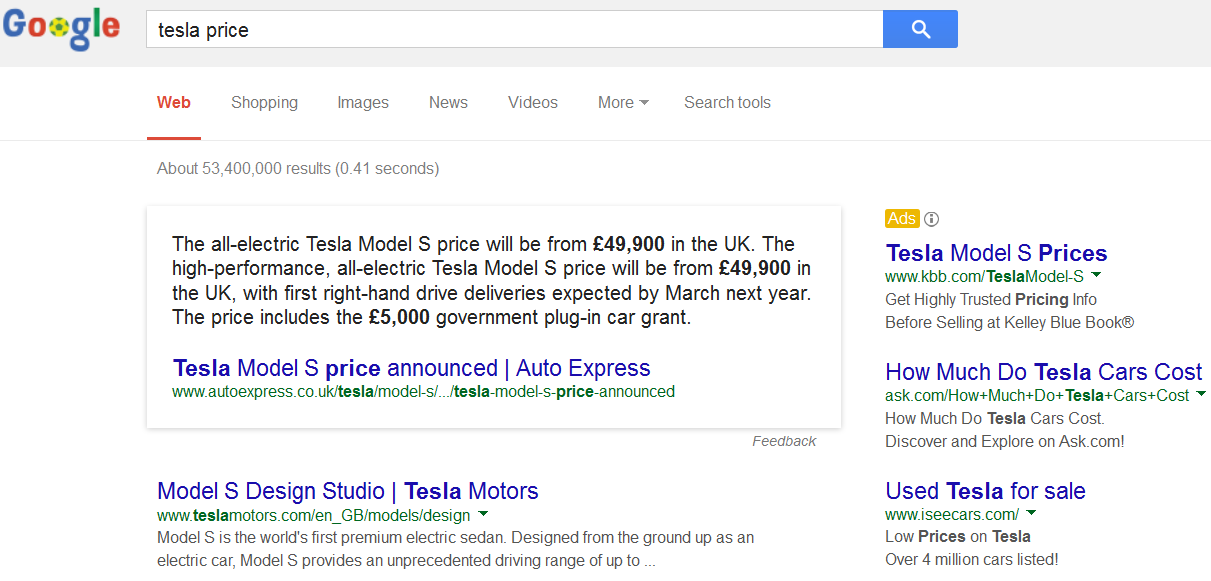This screenshot has height=581, width=1211.
Task: Open Tesla Model S Prices ad
Action: tap(996, 253)
